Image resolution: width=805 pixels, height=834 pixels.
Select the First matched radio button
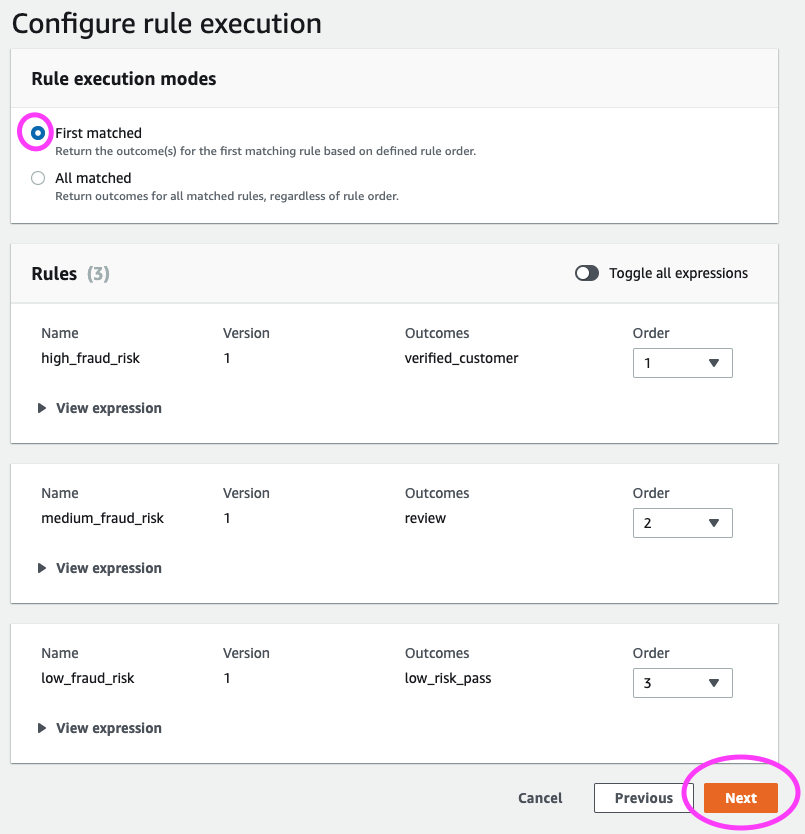(38, 133)
